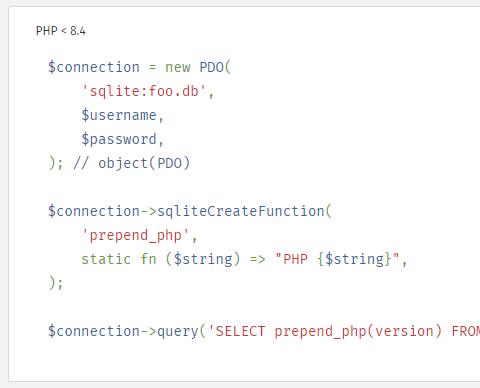Click the "static" keyword
This screenshot has width=480, height=388.
pyautogui.click(x=106, y=259)
